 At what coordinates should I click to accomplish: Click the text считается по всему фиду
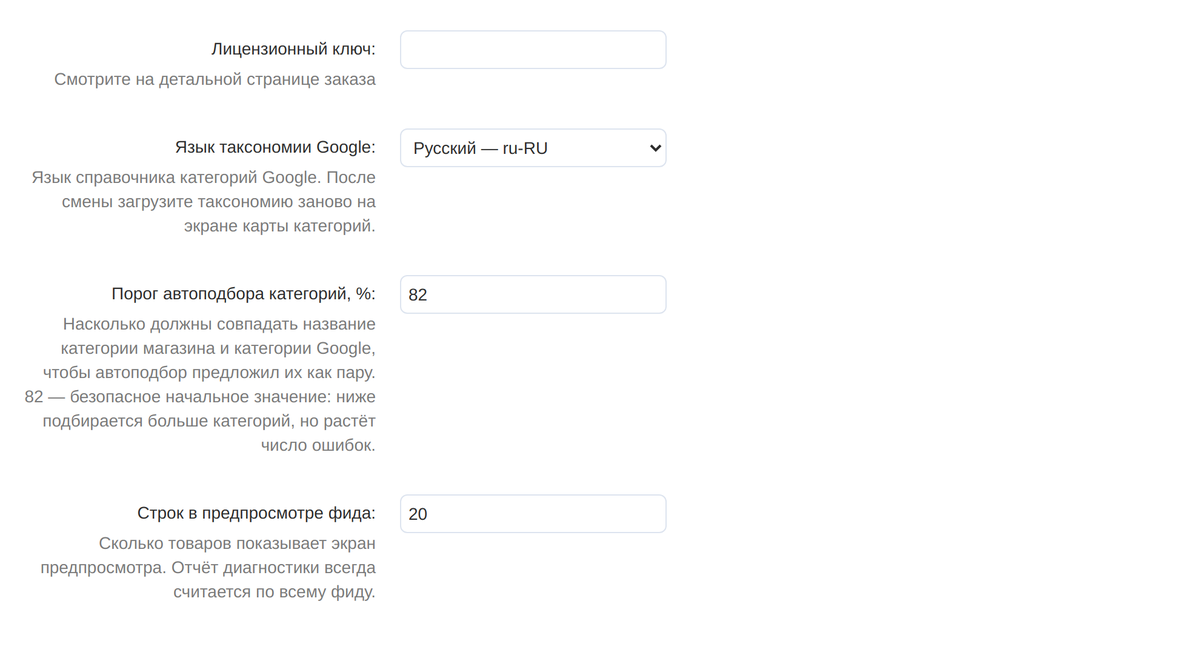tap(274, 592)
